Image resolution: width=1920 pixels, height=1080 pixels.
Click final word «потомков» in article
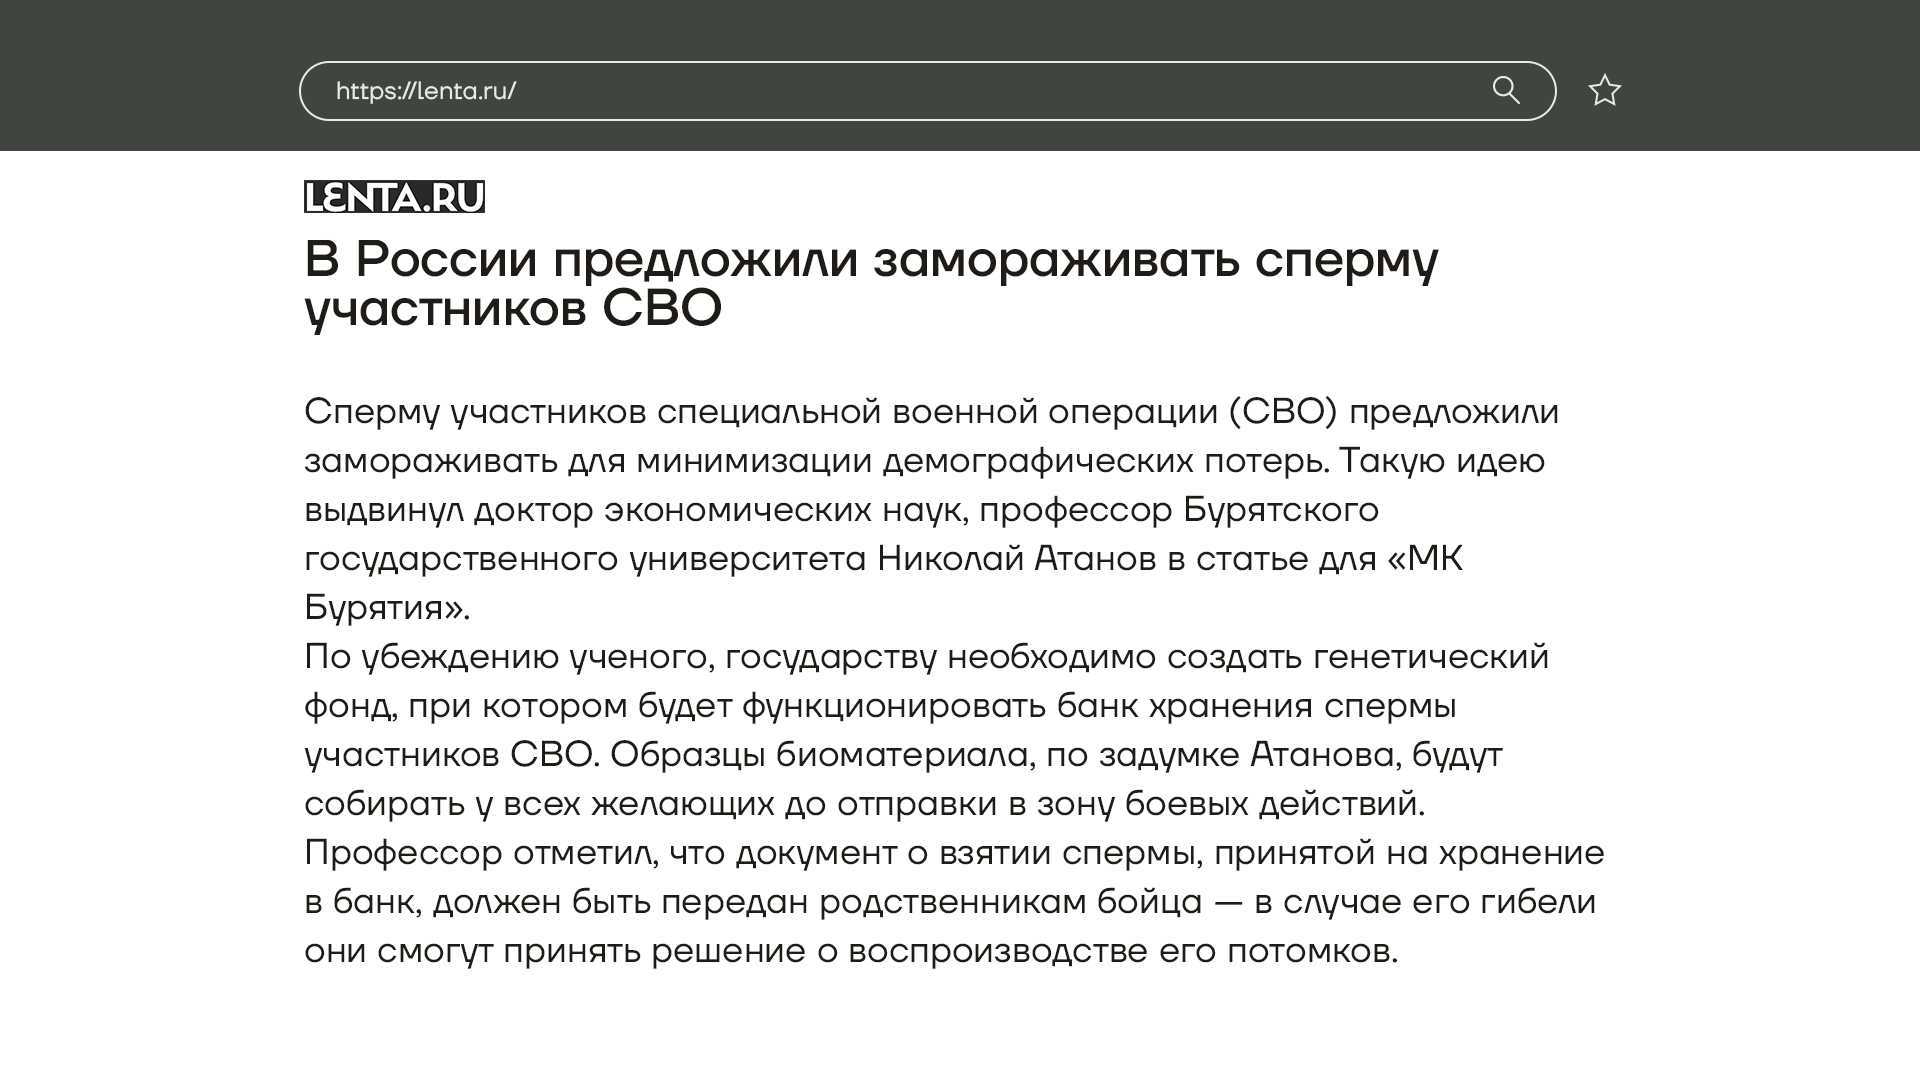pos(1310,951)
